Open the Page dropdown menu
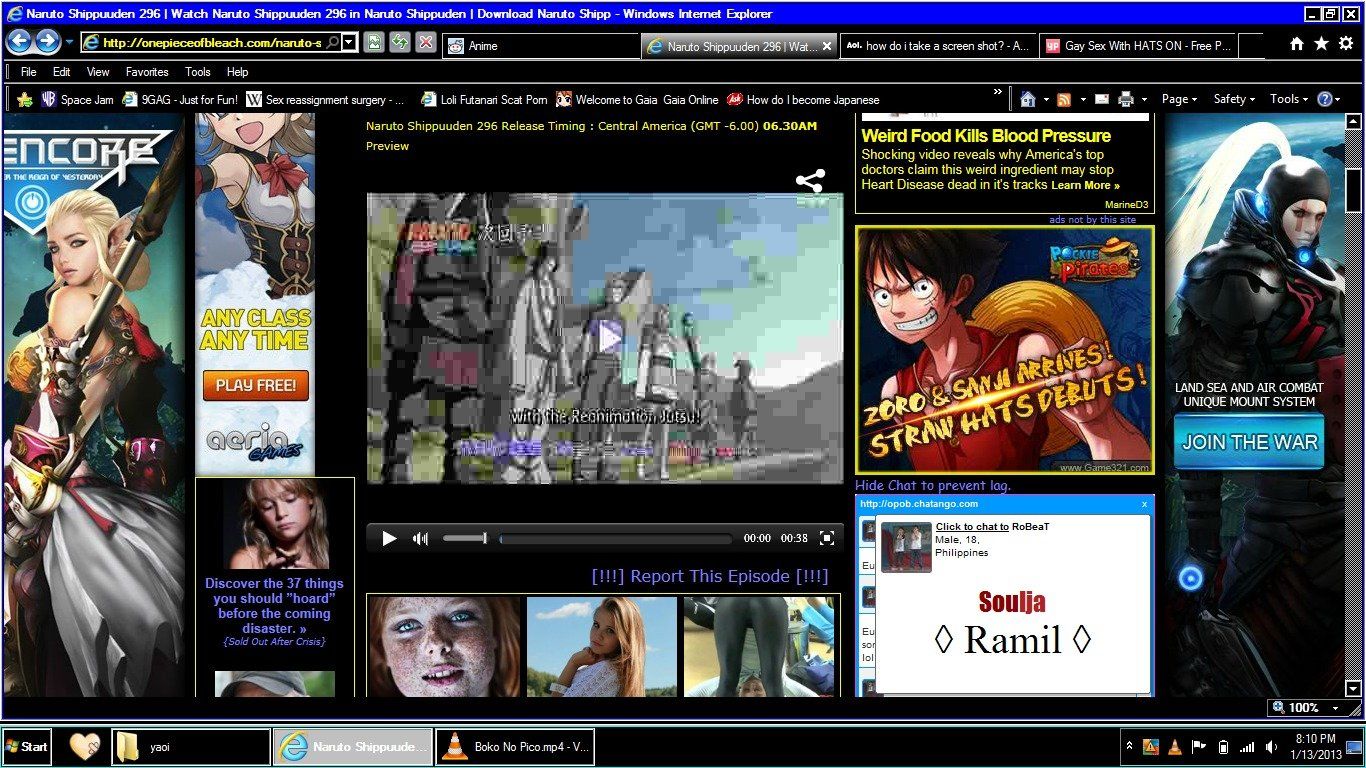This screenshot has height=768, width=1366. point(1180,99)
